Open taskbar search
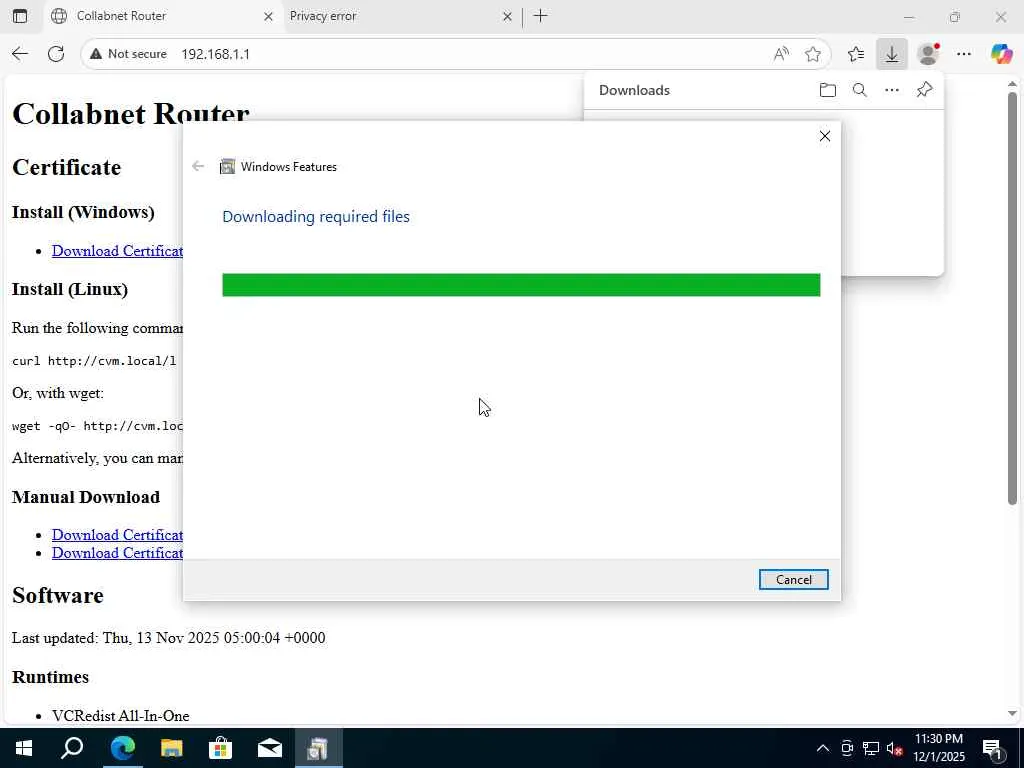This screenshot has height=768, width=1024. pyautogui.click(x=72, y=748)
